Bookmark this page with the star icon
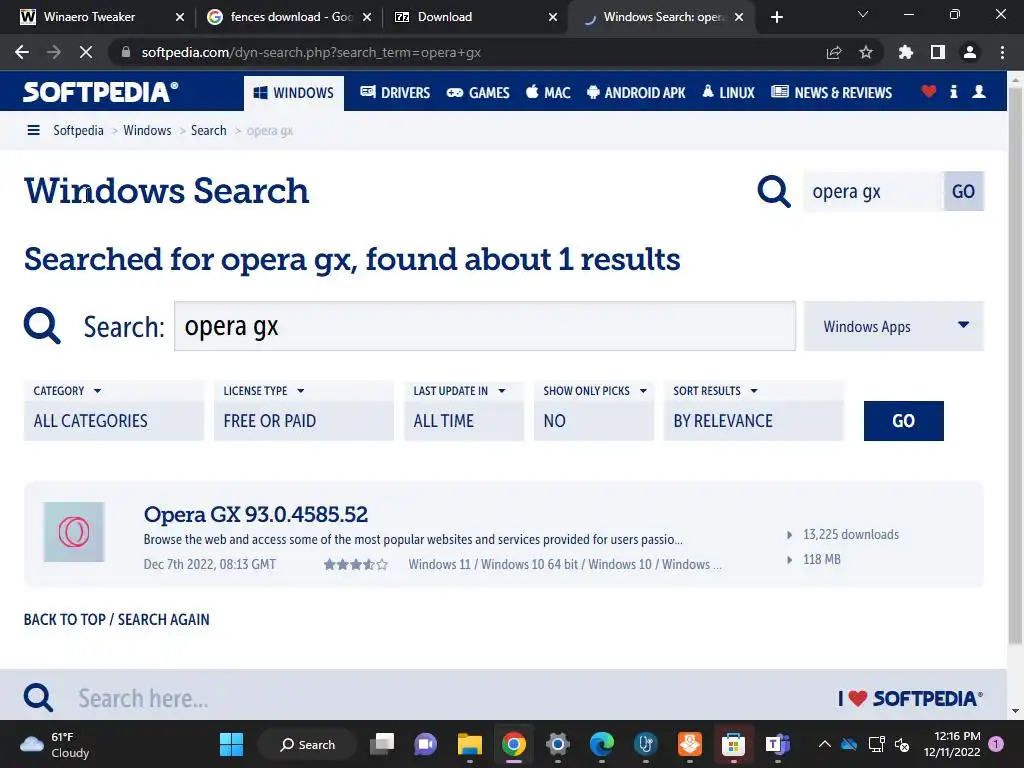 tap(866, 52)
